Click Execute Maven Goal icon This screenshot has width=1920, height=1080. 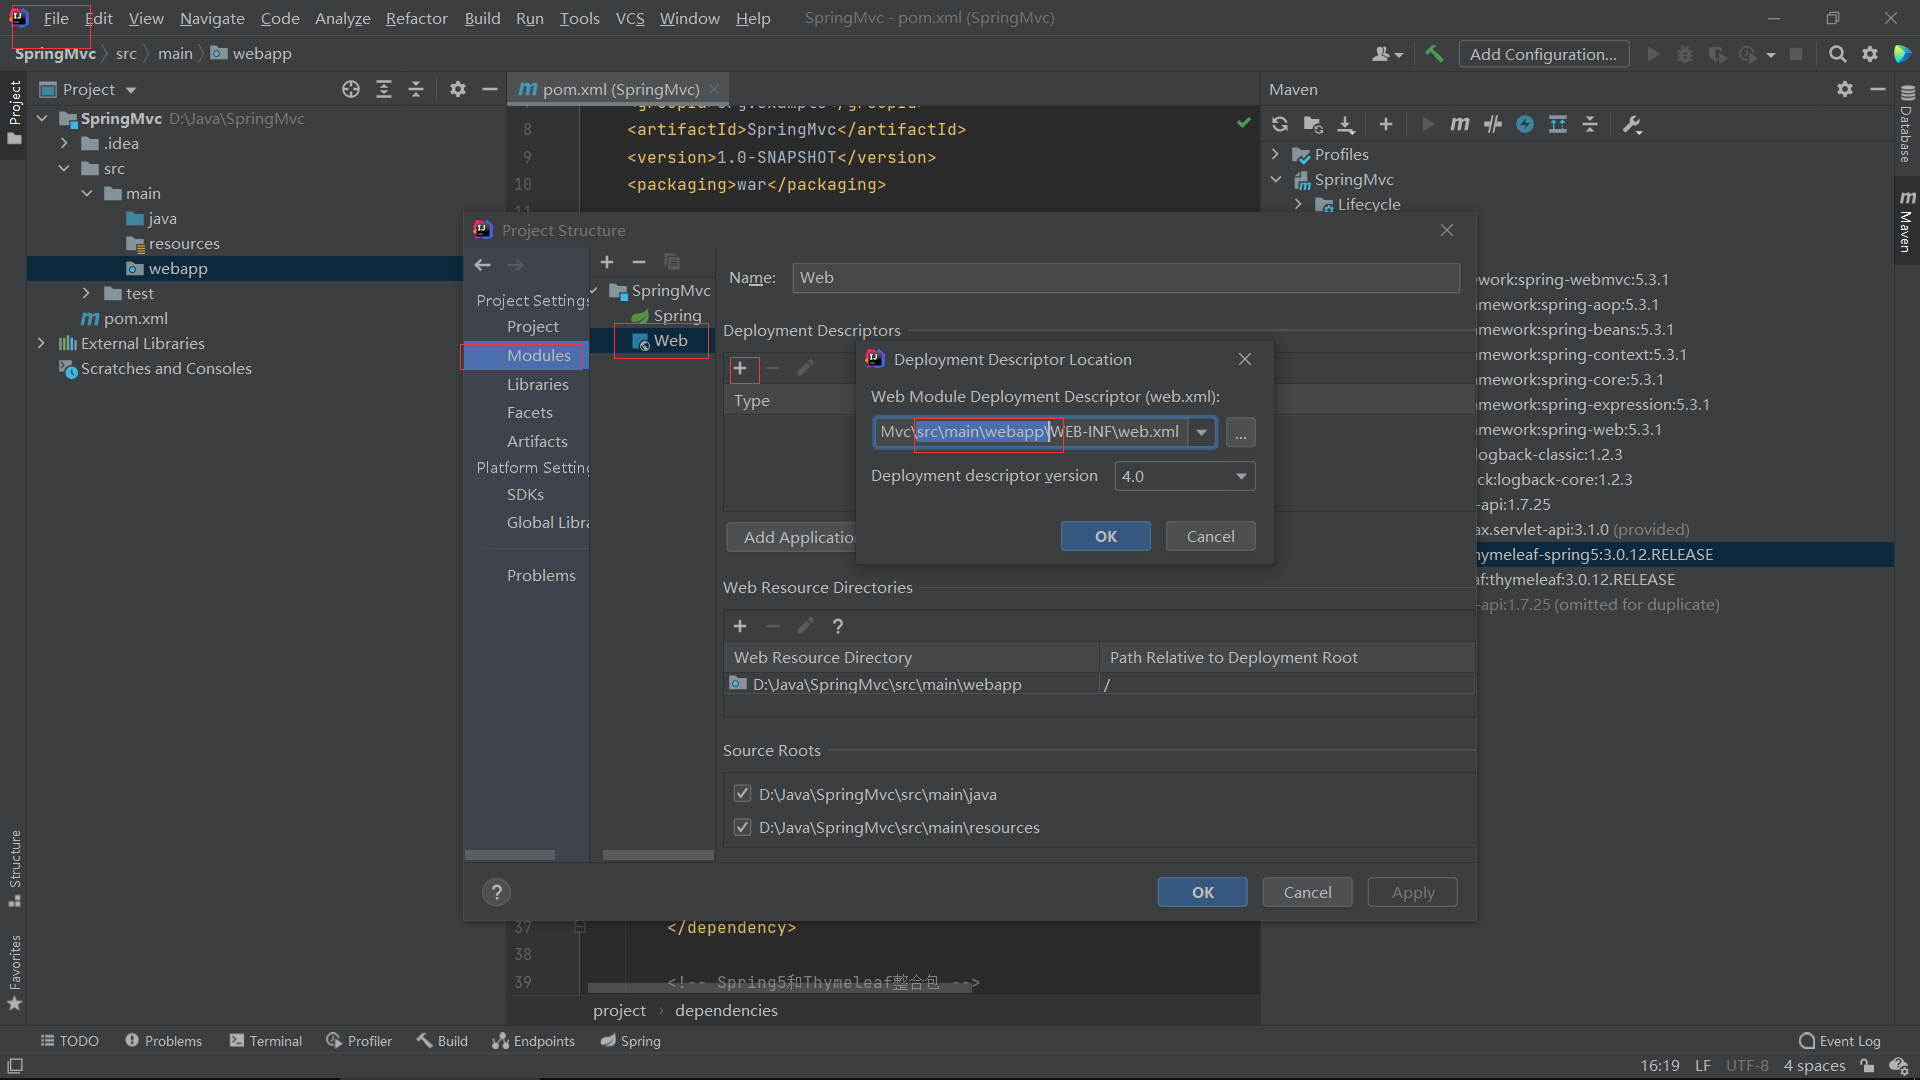click(x=1460, y=124)
